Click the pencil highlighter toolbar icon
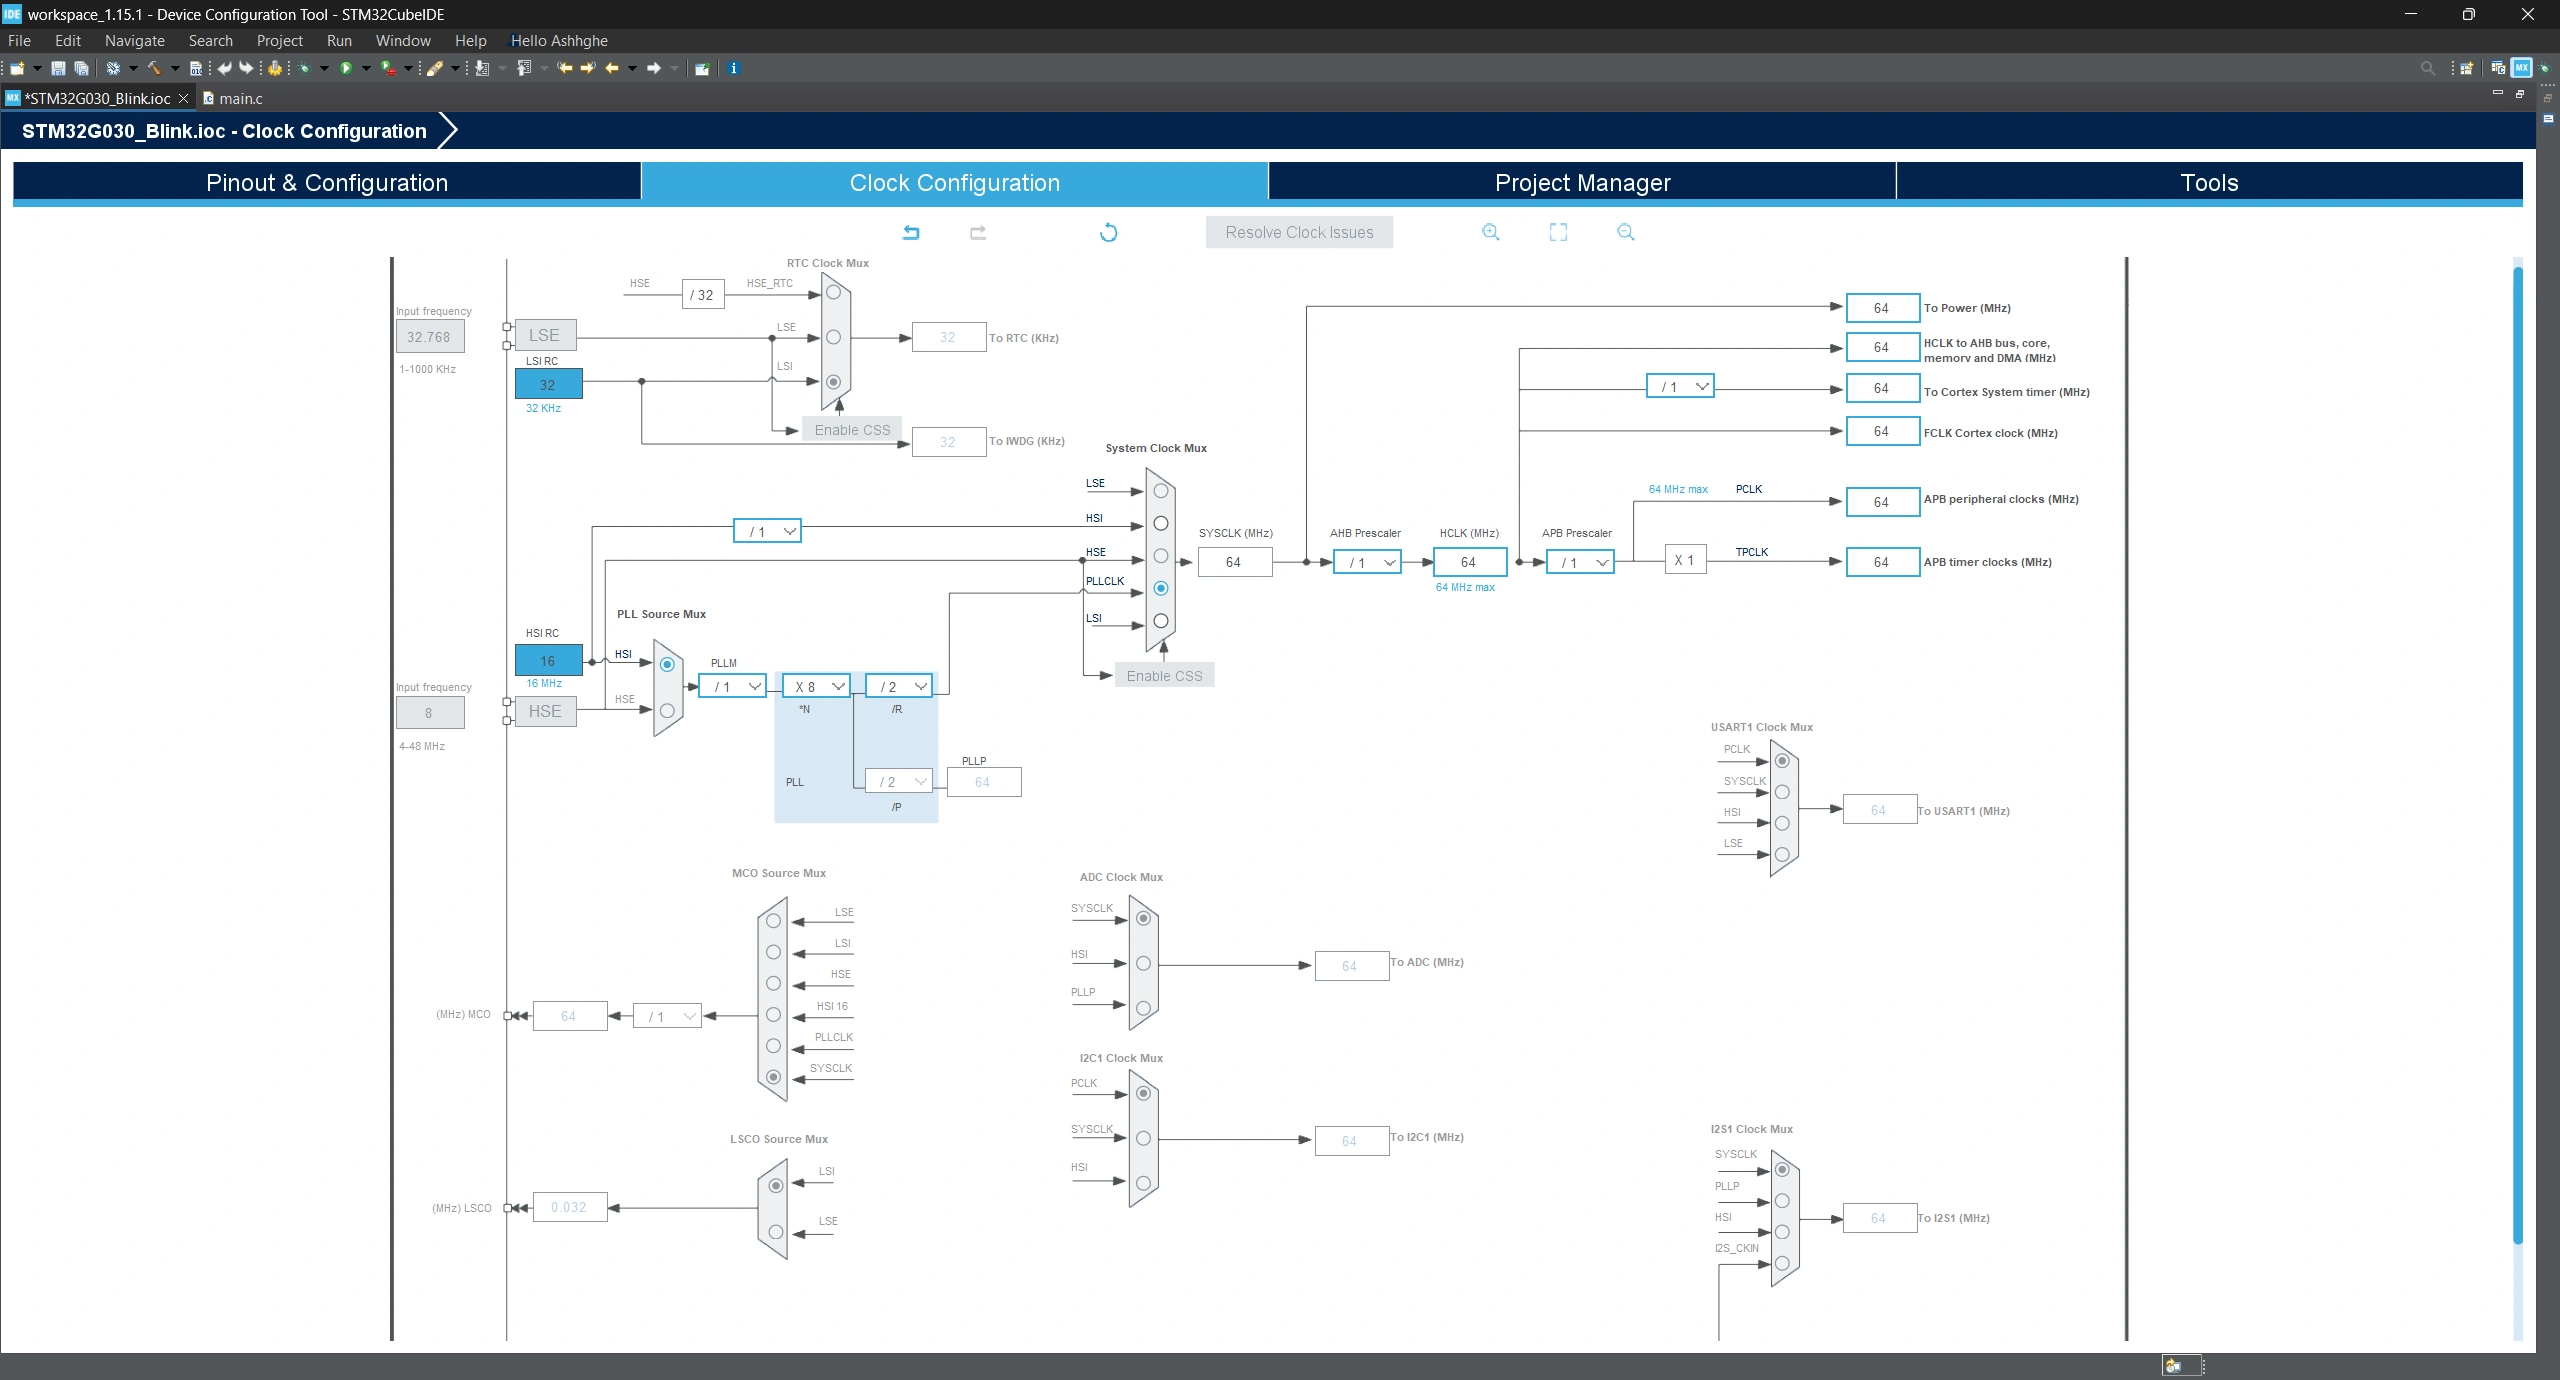Image resolution: width=2560 pixels, height=1380 pixels. tap(435, 68)
